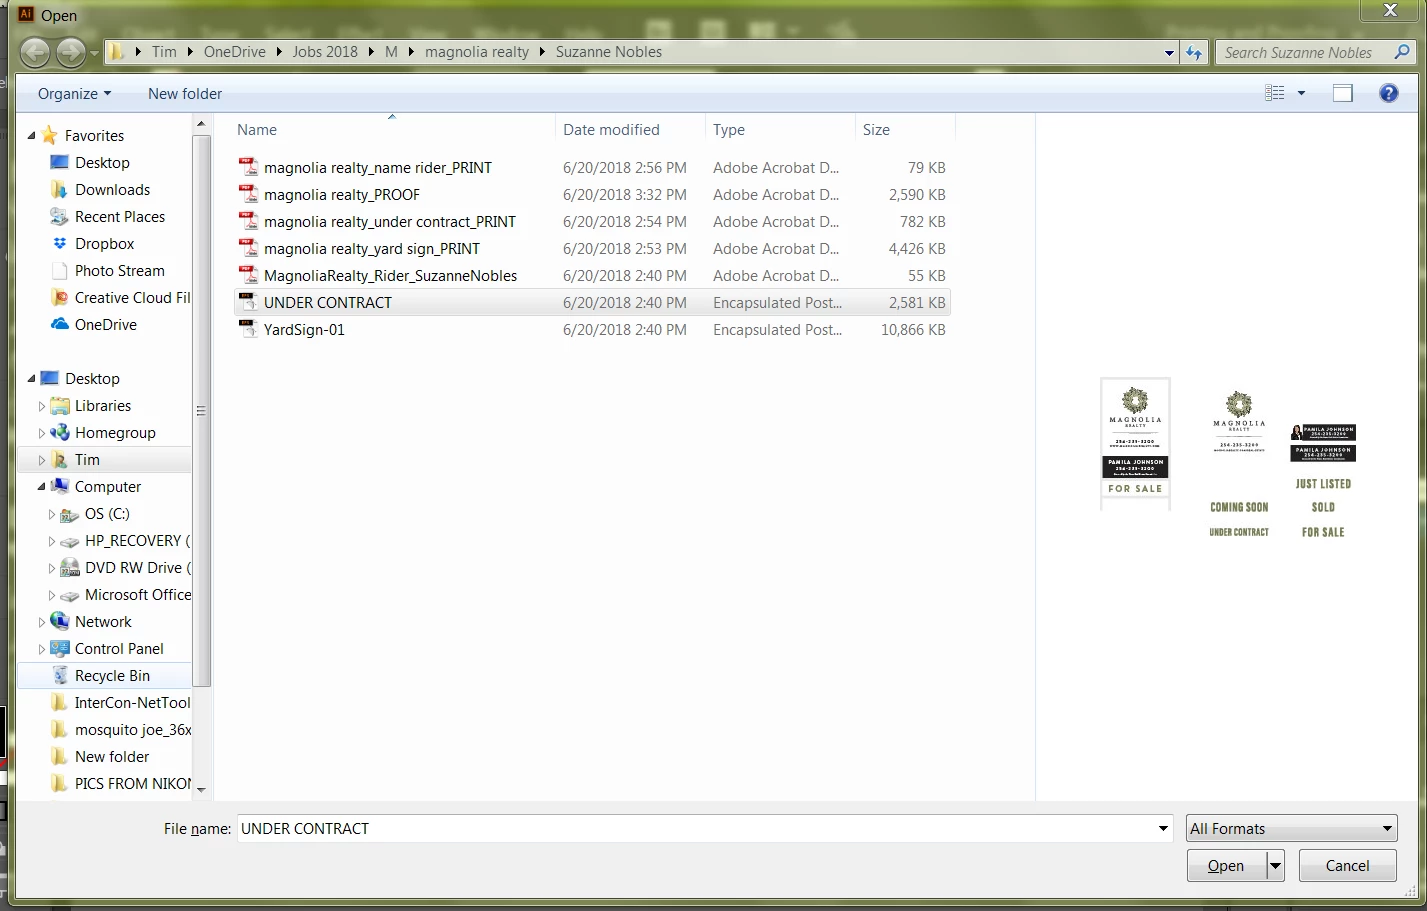Click the navigation pane scroll down arrow
1427x911 pixels.
click(201, 790)
